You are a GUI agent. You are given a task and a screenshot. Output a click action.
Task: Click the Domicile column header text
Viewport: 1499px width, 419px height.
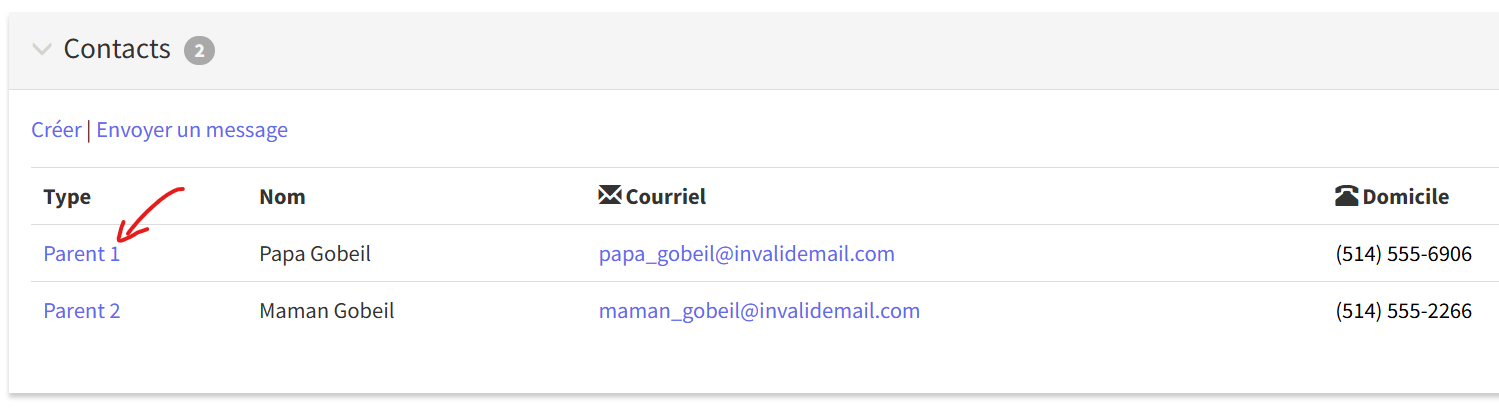(1405, 197)
